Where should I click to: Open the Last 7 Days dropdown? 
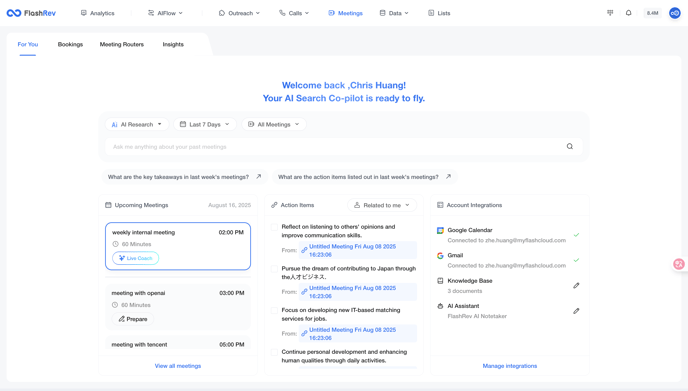[x=205, y=125]
